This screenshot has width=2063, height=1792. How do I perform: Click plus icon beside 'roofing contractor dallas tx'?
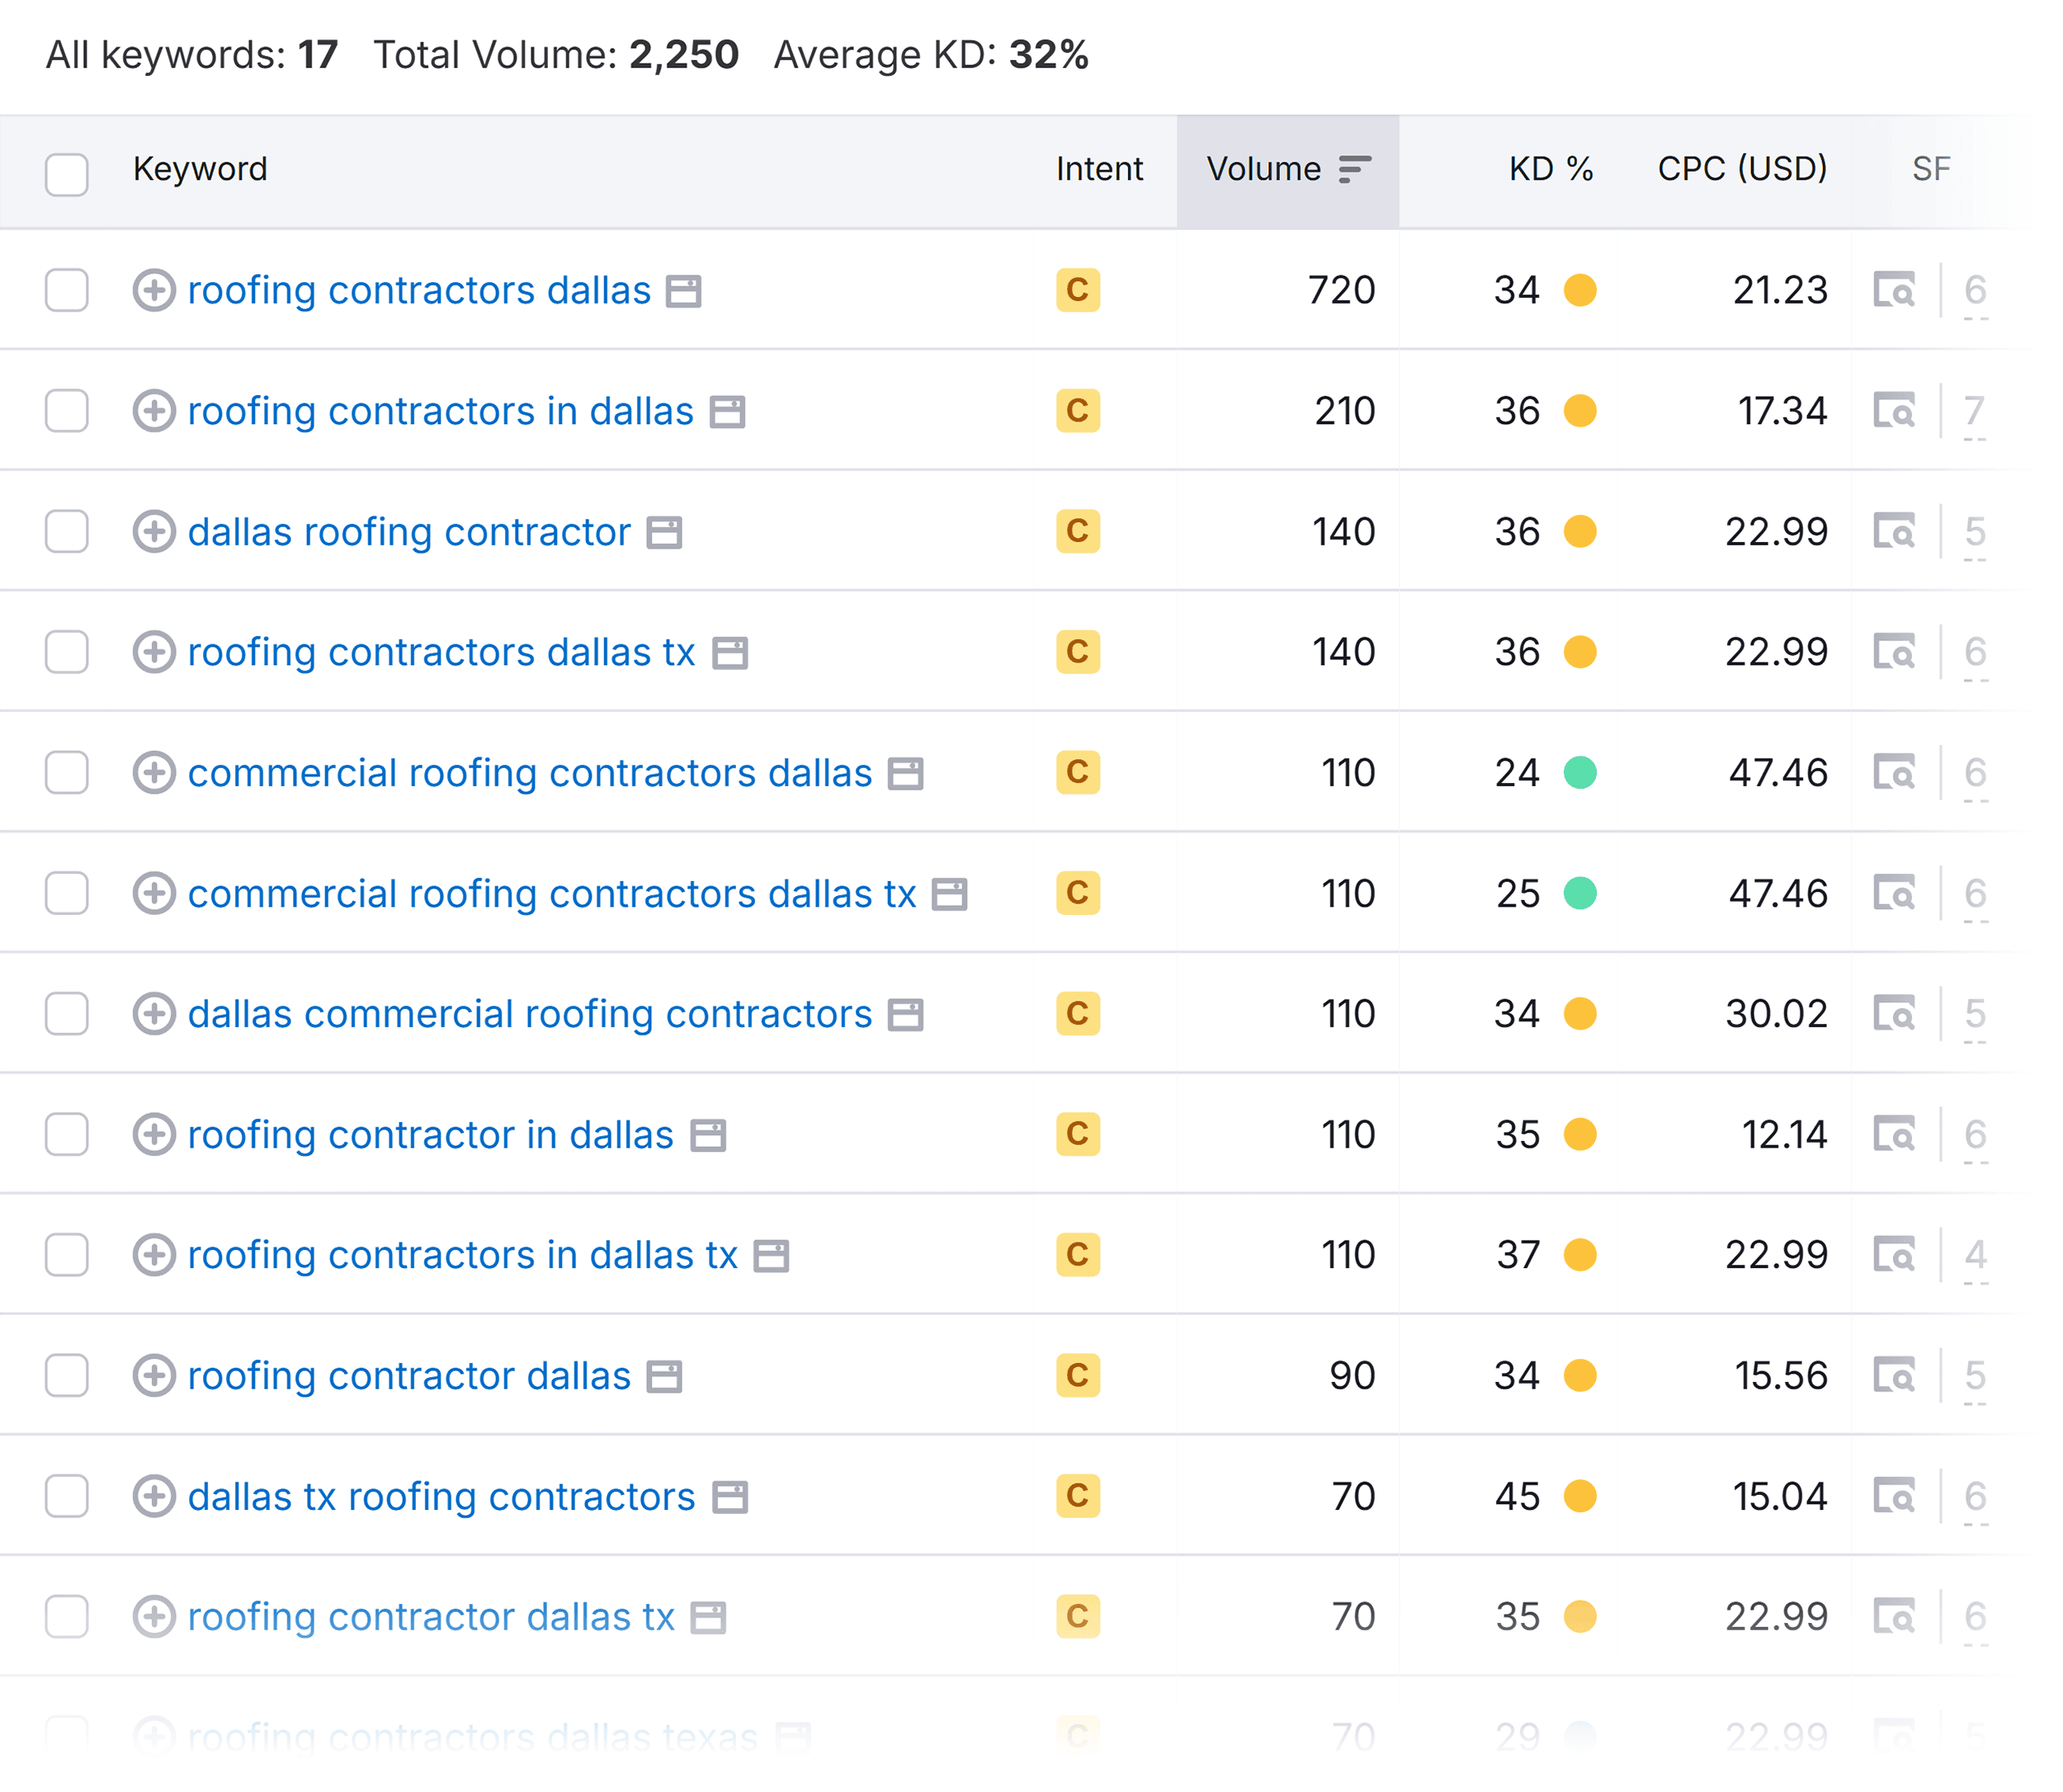coord(154,1617)
